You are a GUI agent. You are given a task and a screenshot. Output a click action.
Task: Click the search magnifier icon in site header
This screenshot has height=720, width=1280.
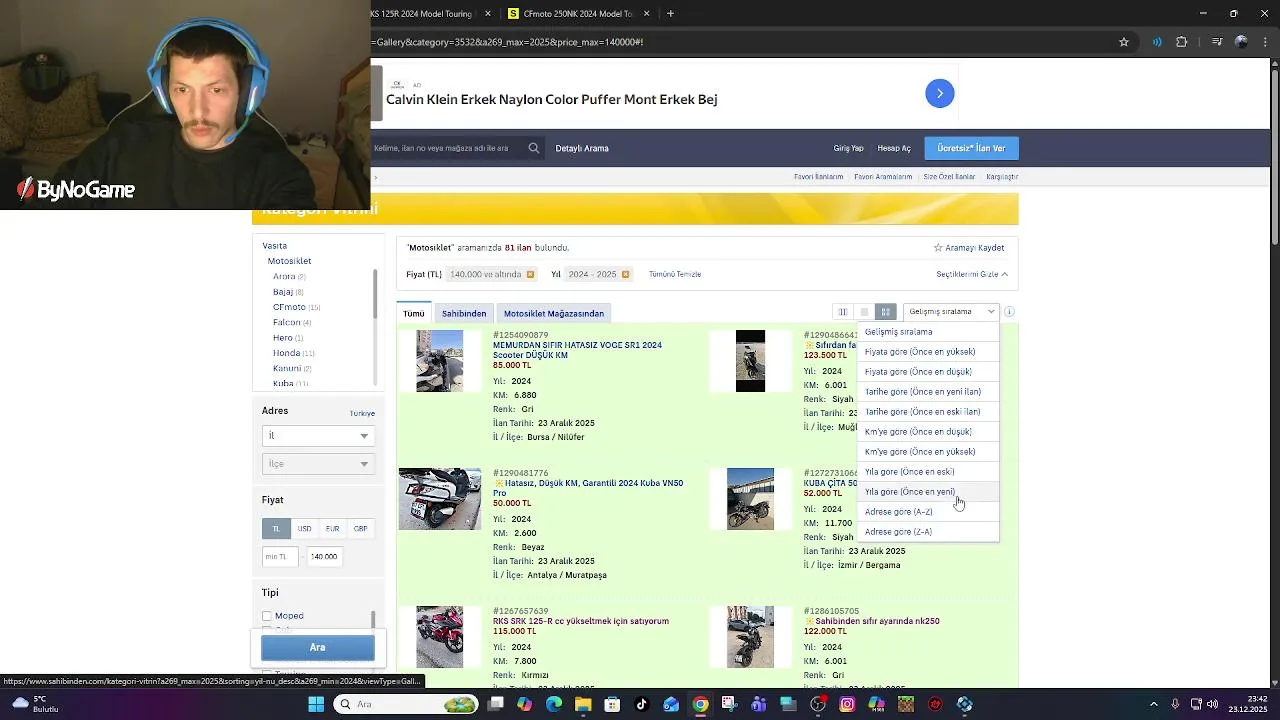(x=534, y=148)
